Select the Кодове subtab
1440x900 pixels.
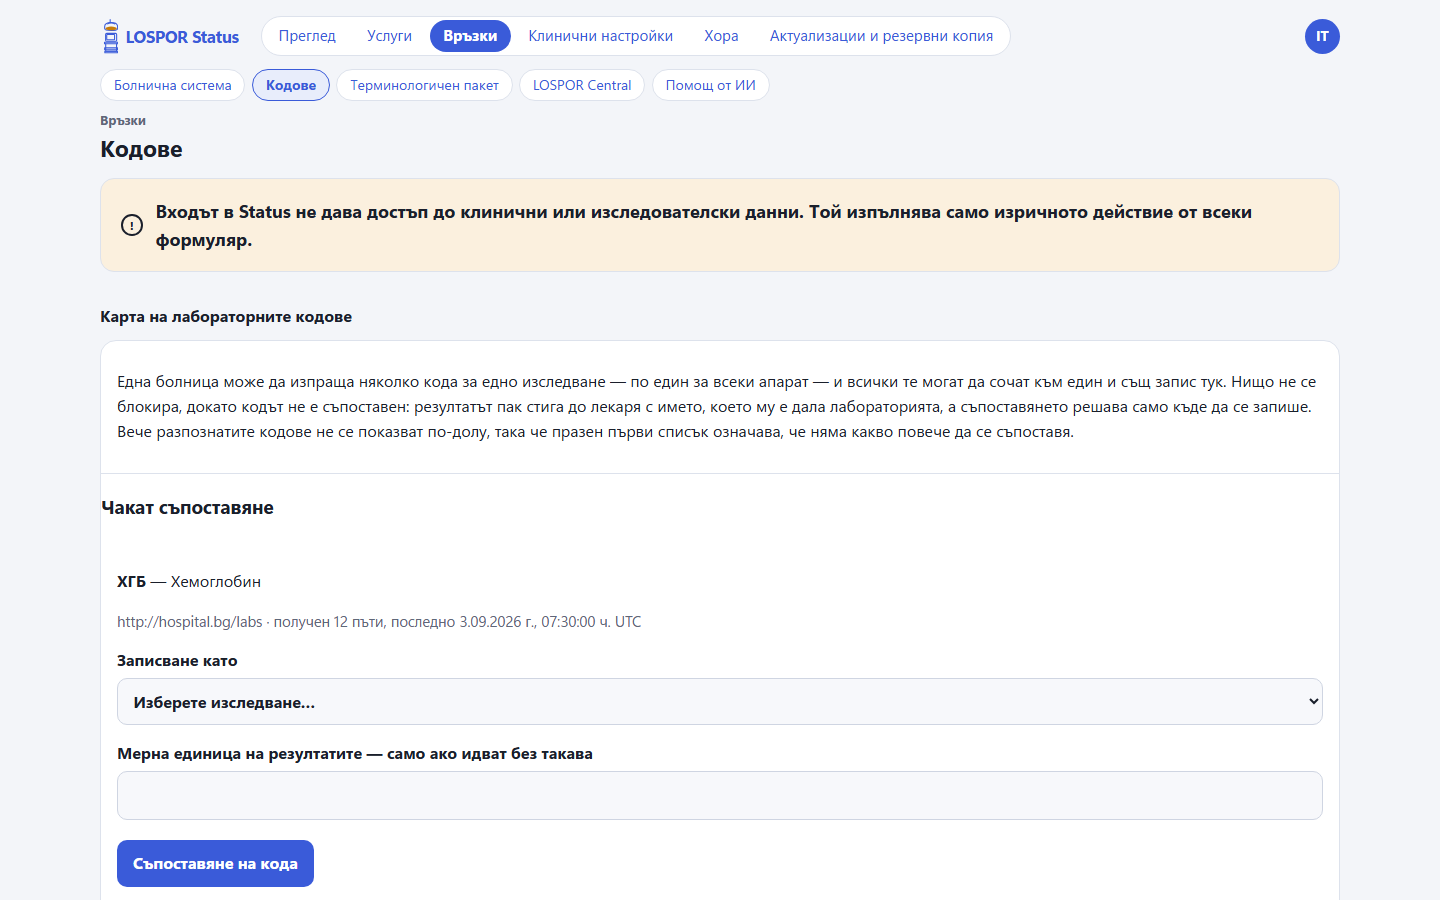291,85
